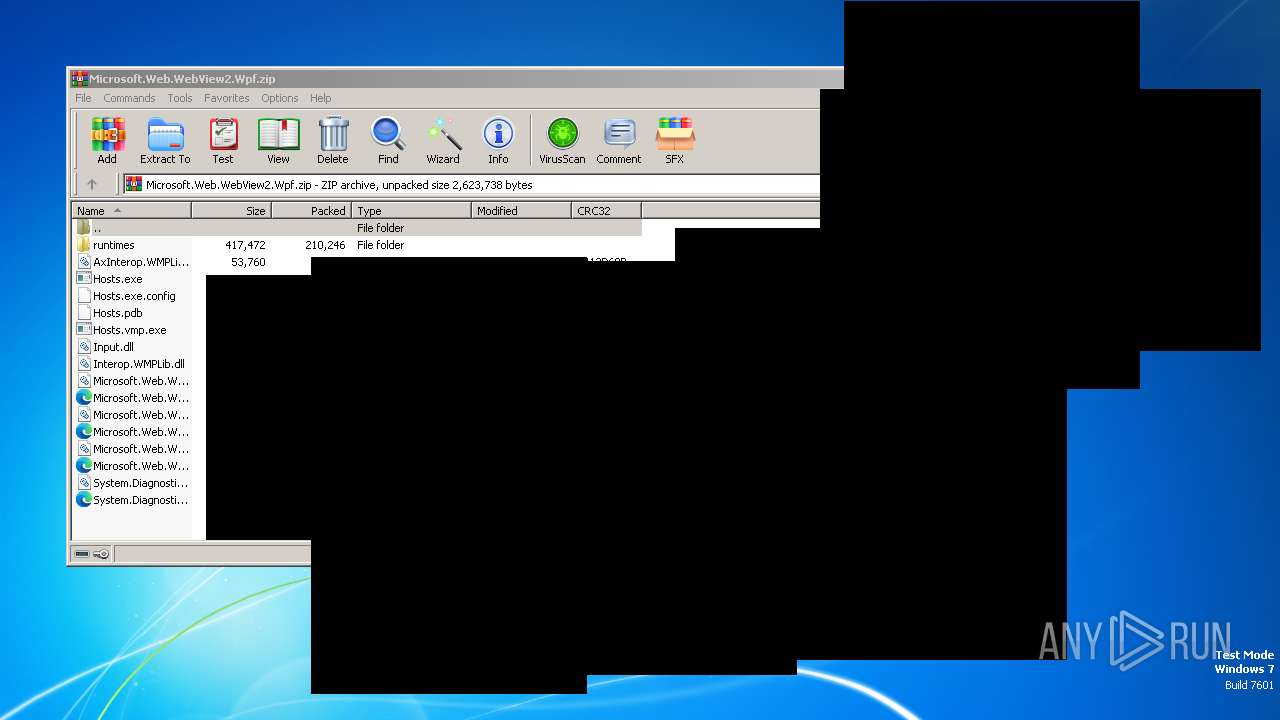
Task: Click the Input.dll file icon
Action: point(84,347)
